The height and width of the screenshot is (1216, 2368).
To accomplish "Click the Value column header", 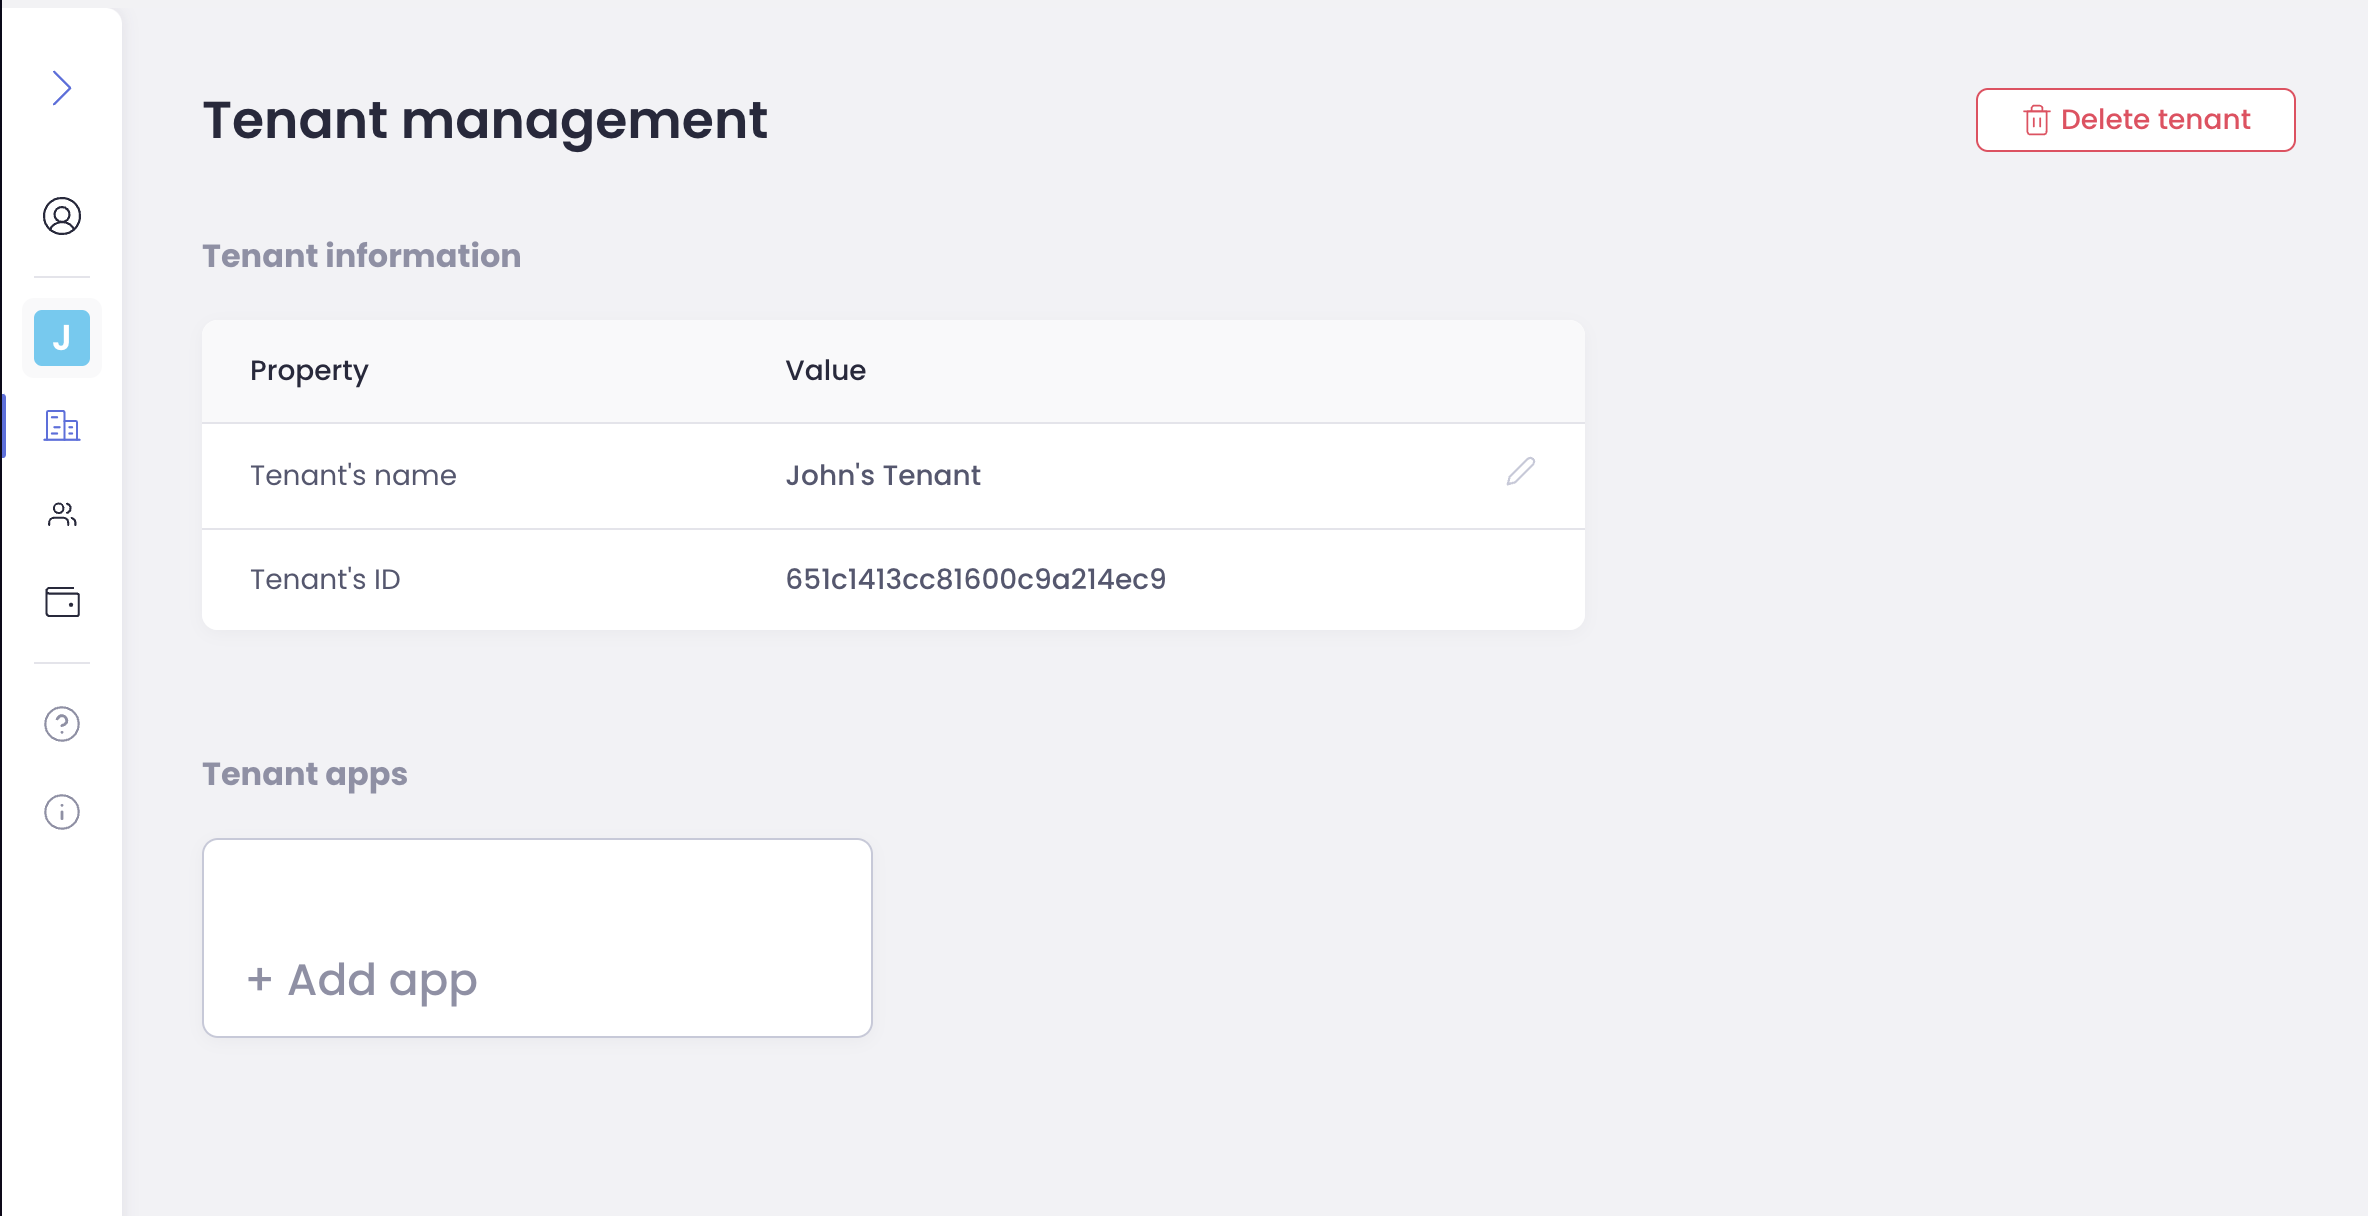I will click(x=825, y=371).
